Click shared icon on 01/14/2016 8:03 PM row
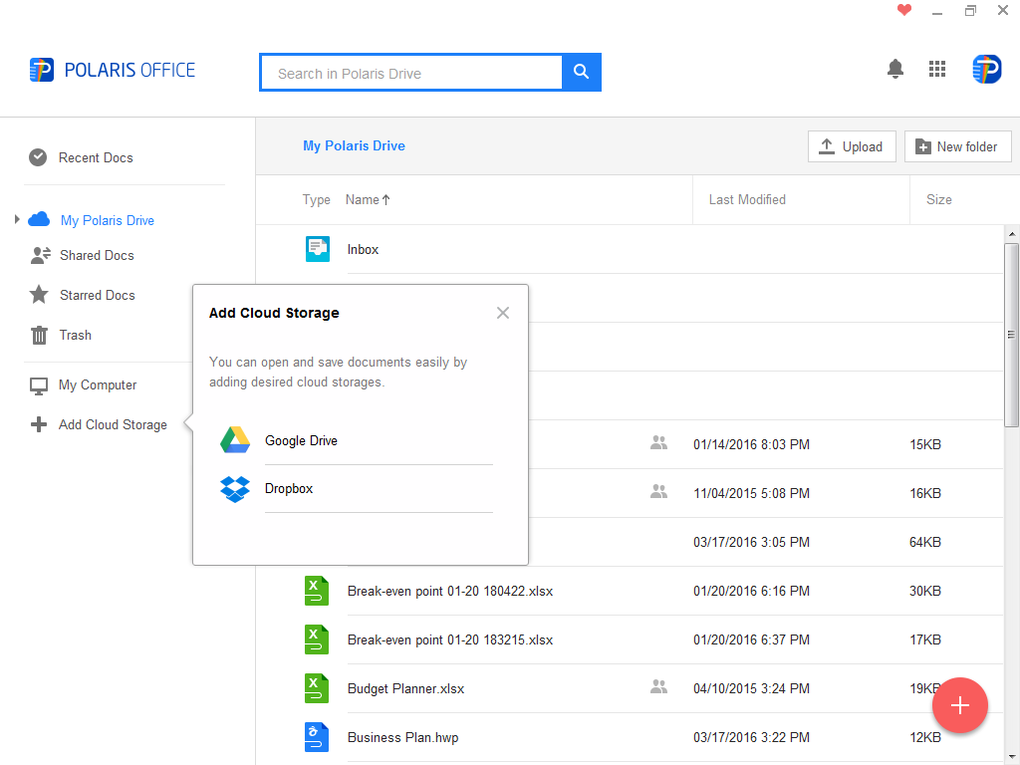 coord(659,443)
